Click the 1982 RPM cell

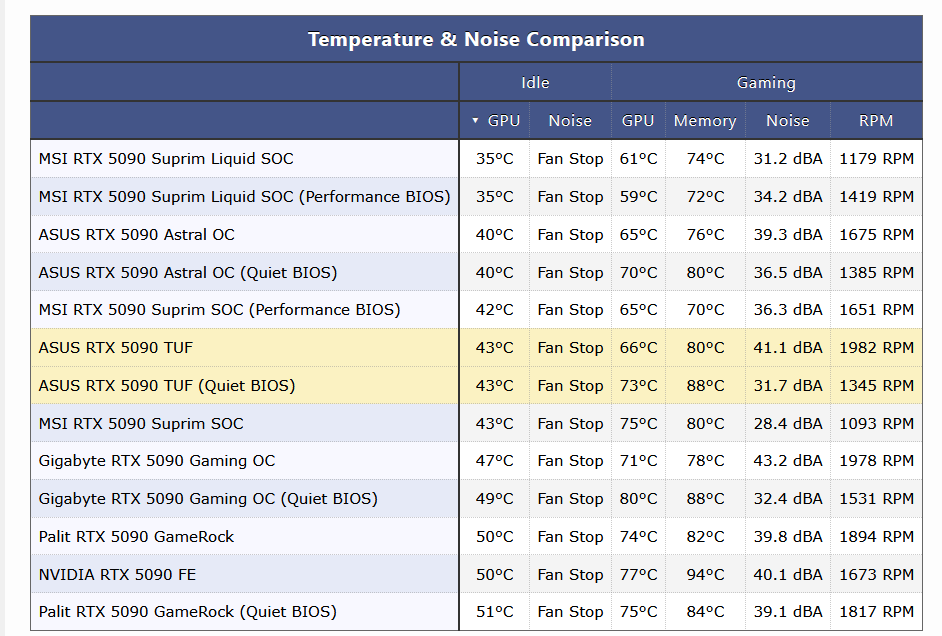(x=876, y=348)
